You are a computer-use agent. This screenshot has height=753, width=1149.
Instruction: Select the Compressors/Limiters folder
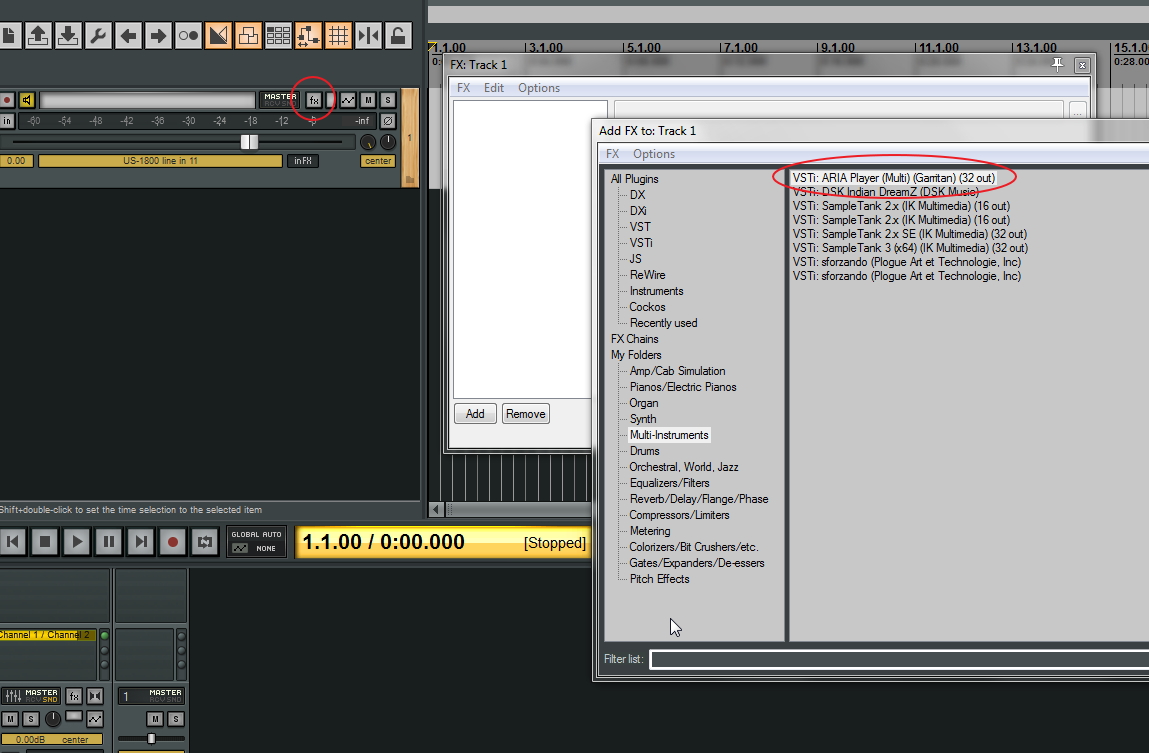click(x=679, y=515)
